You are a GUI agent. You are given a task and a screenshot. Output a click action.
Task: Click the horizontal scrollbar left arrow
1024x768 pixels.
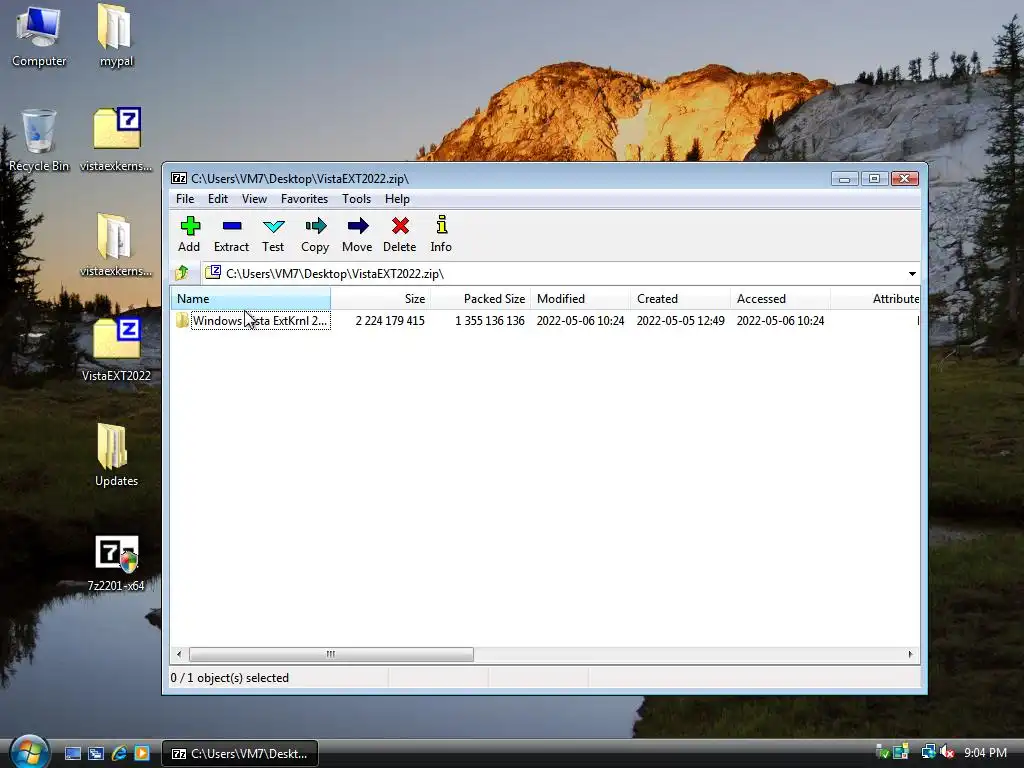click(x=180, y=654)
